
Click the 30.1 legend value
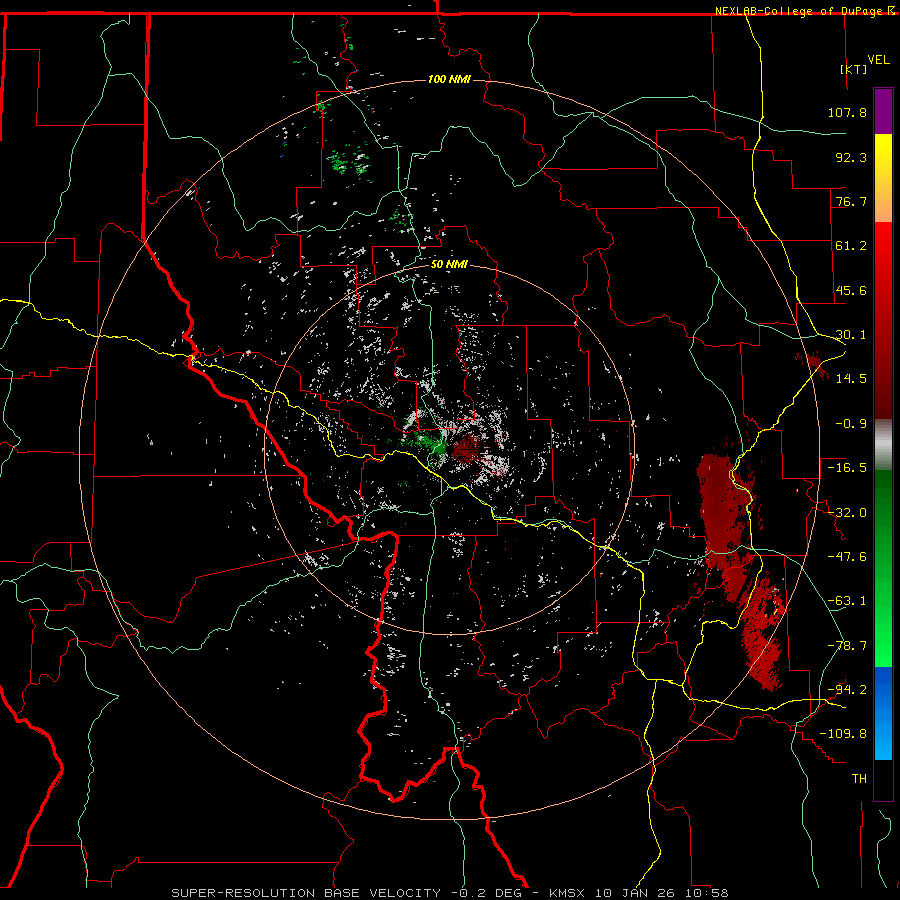851,334
